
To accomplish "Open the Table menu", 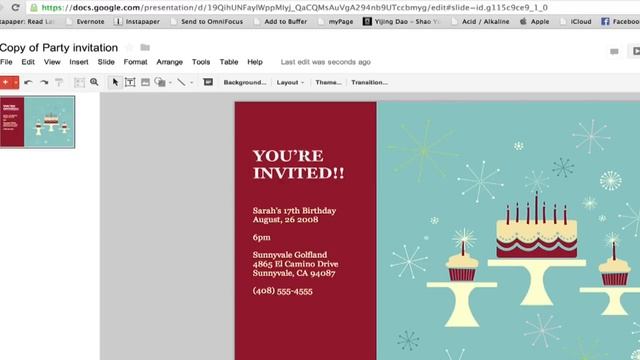I will pyautogui.click(x=229, y=62).
